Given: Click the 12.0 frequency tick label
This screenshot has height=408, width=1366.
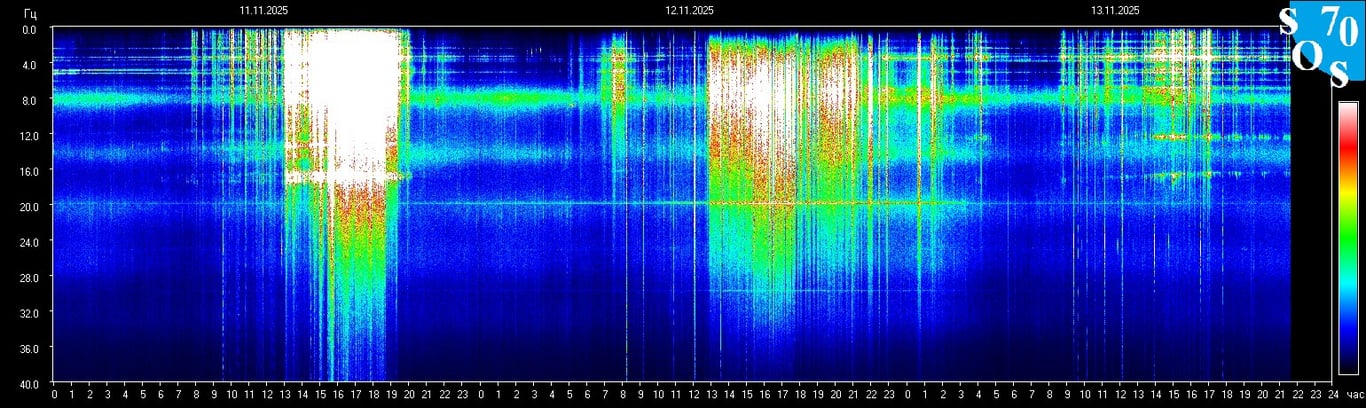Looking at the screenshot, I should pyautogui.click(x=30, y=136).
